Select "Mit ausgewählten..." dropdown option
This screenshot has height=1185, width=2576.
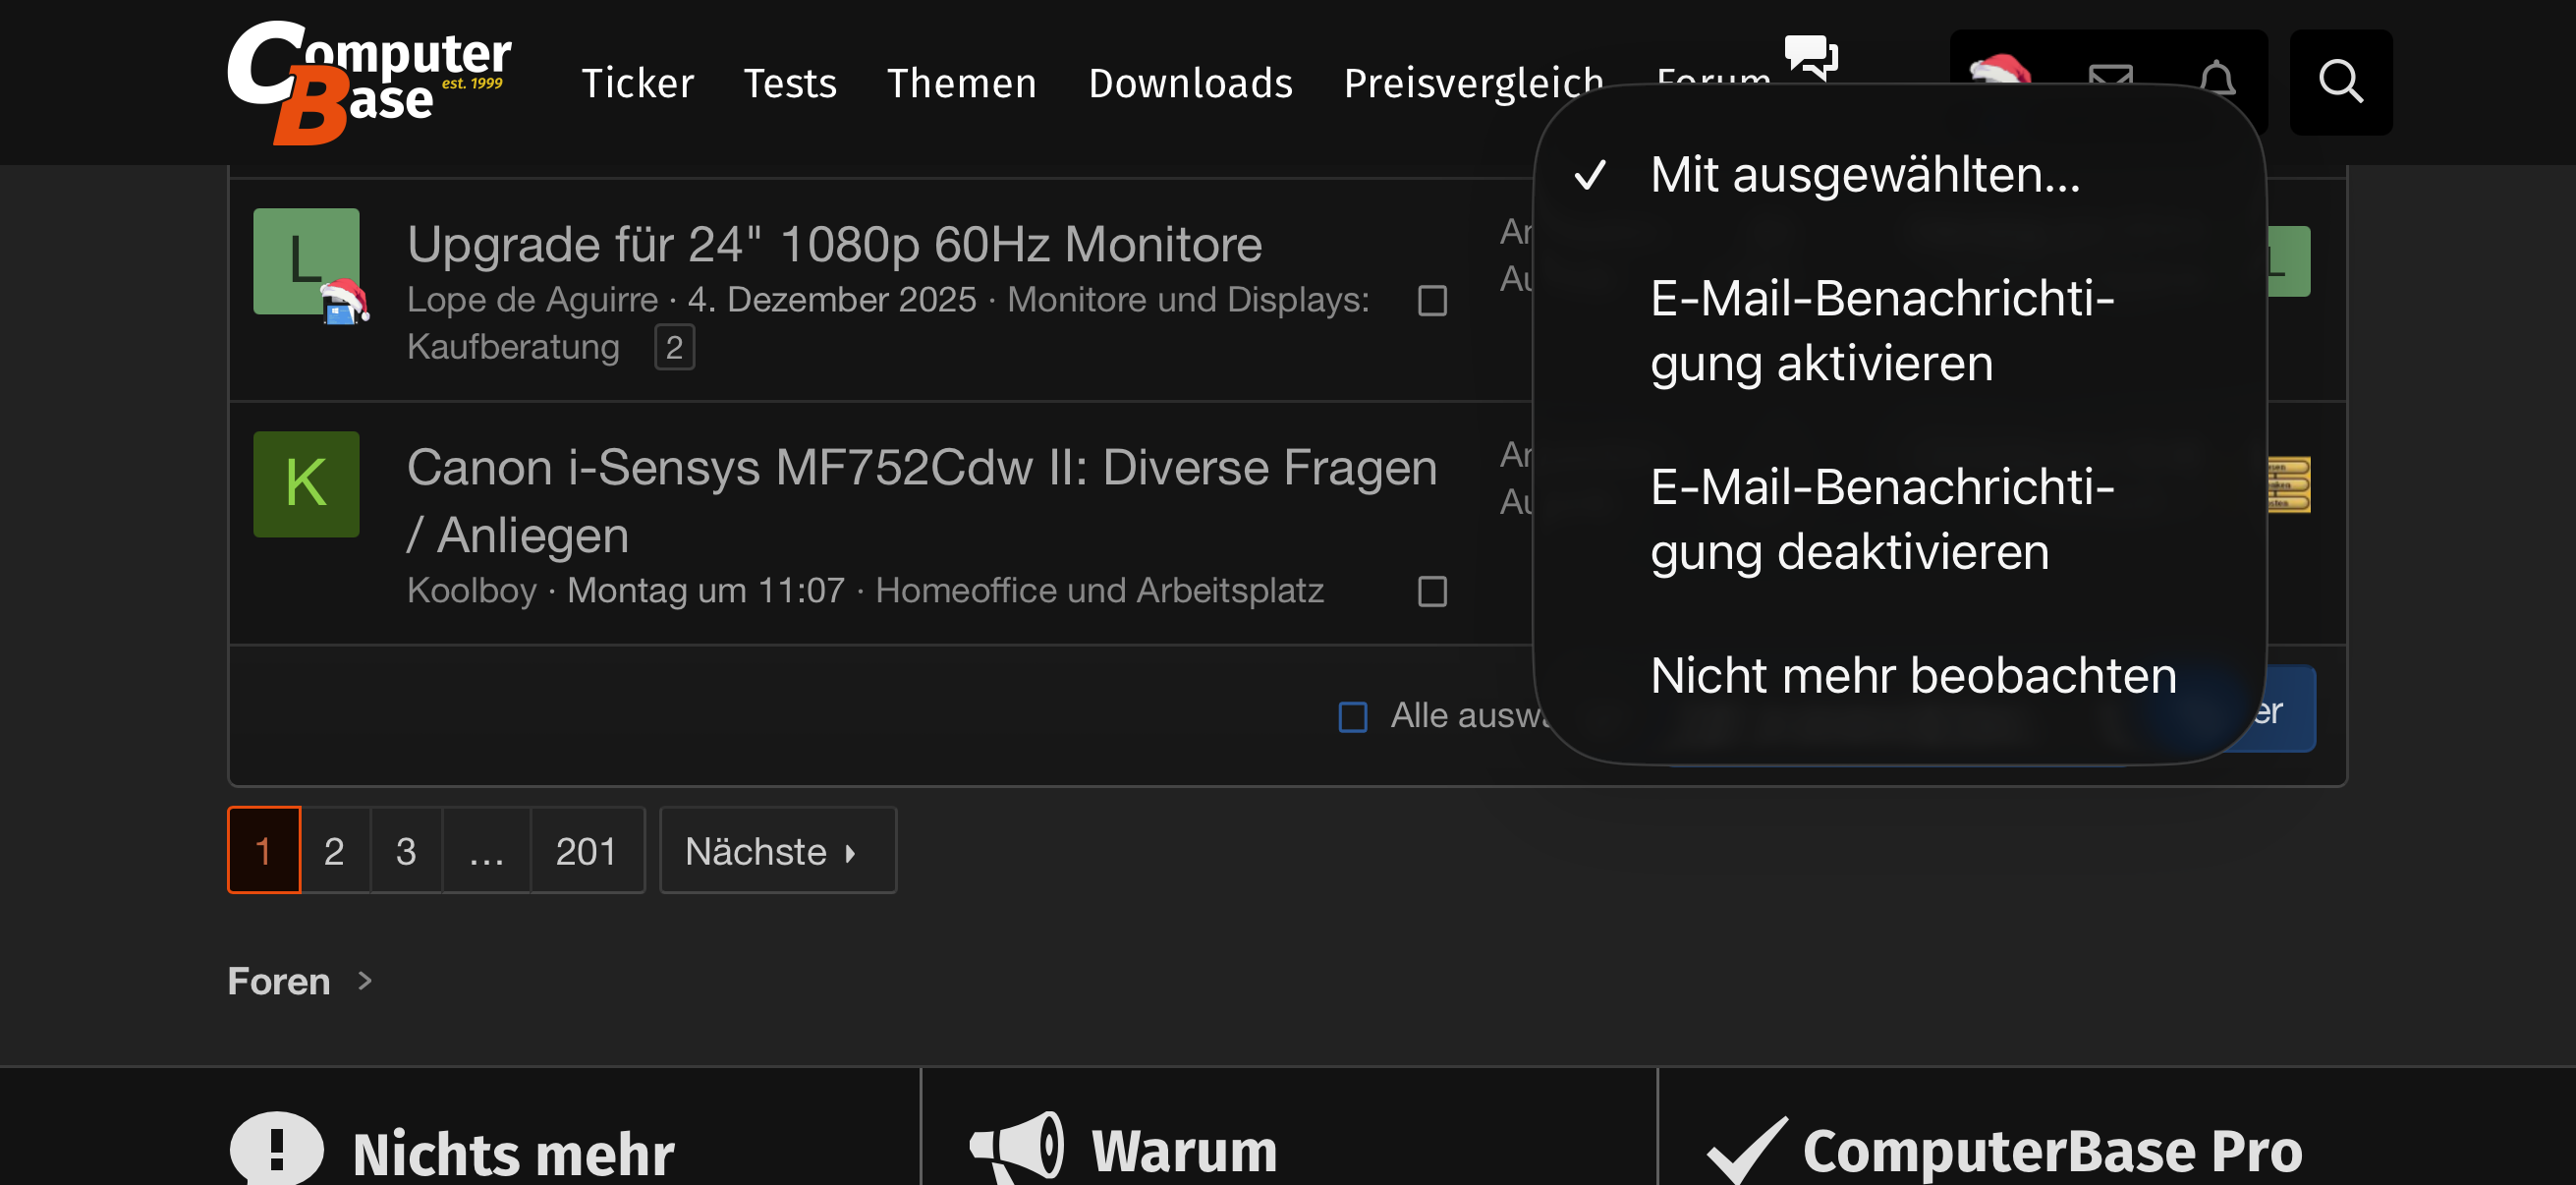tap(1864, 175)
